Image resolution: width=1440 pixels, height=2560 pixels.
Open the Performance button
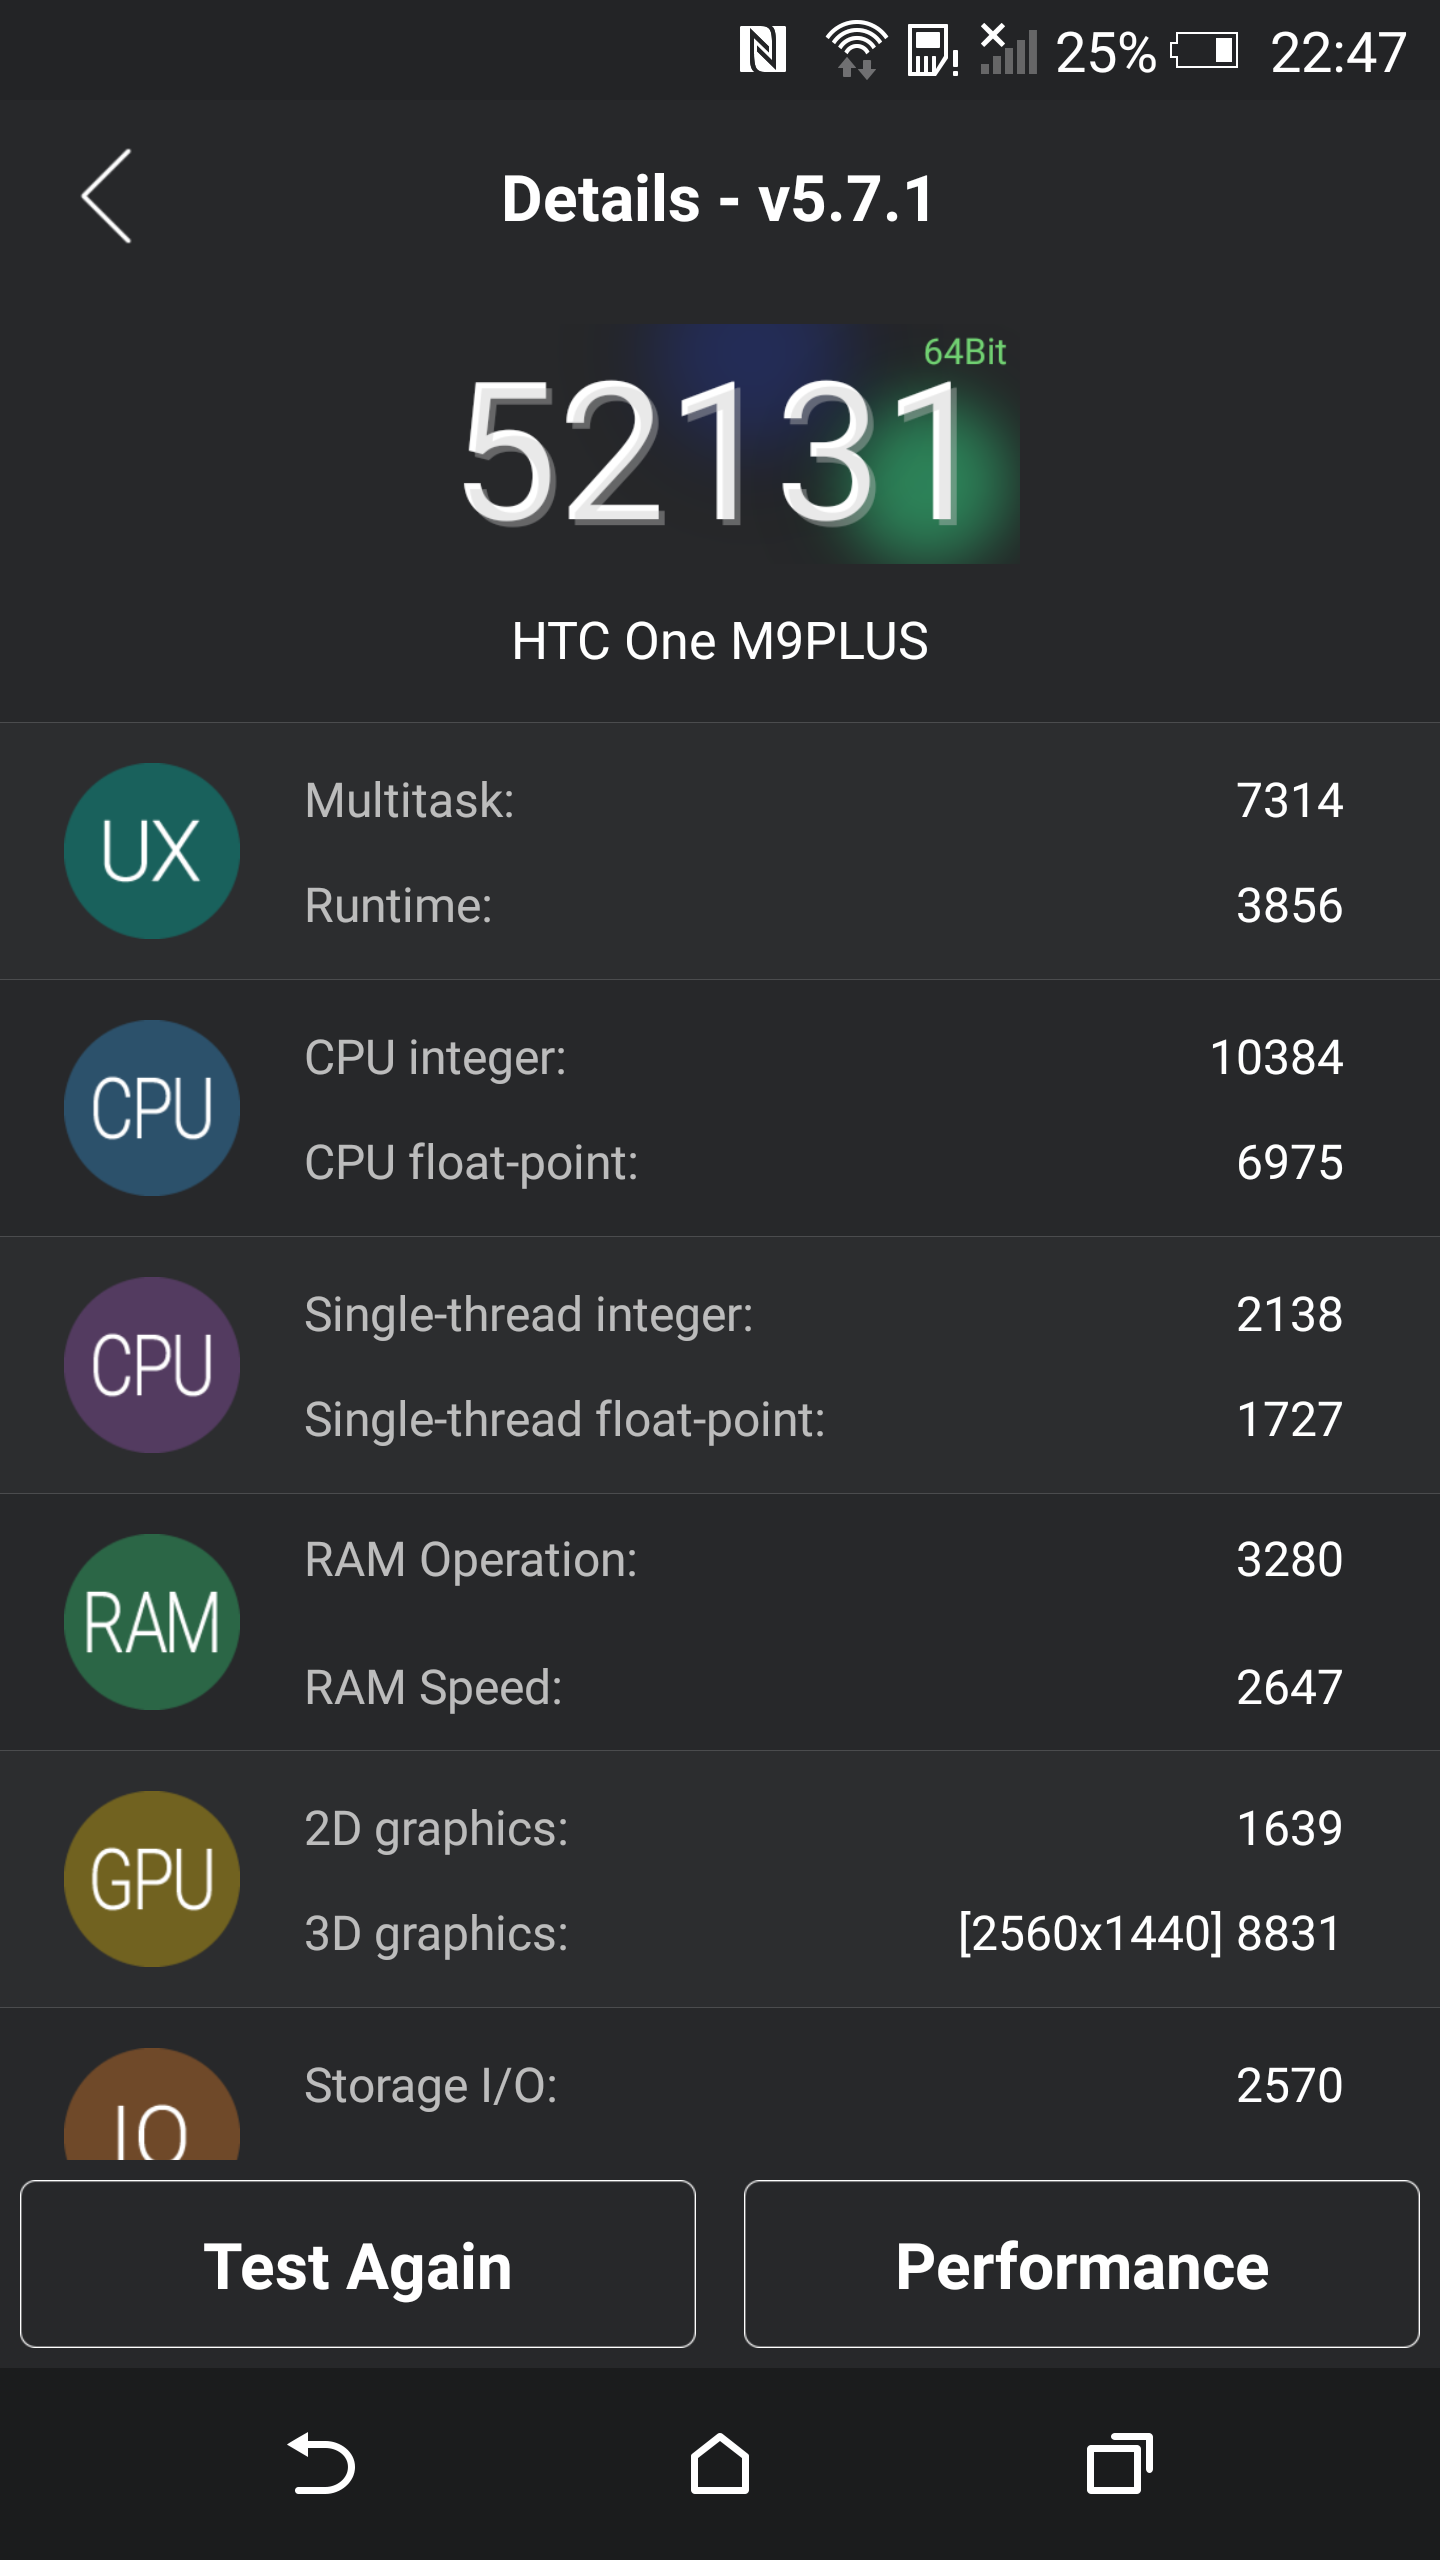click(1082, 2264)
